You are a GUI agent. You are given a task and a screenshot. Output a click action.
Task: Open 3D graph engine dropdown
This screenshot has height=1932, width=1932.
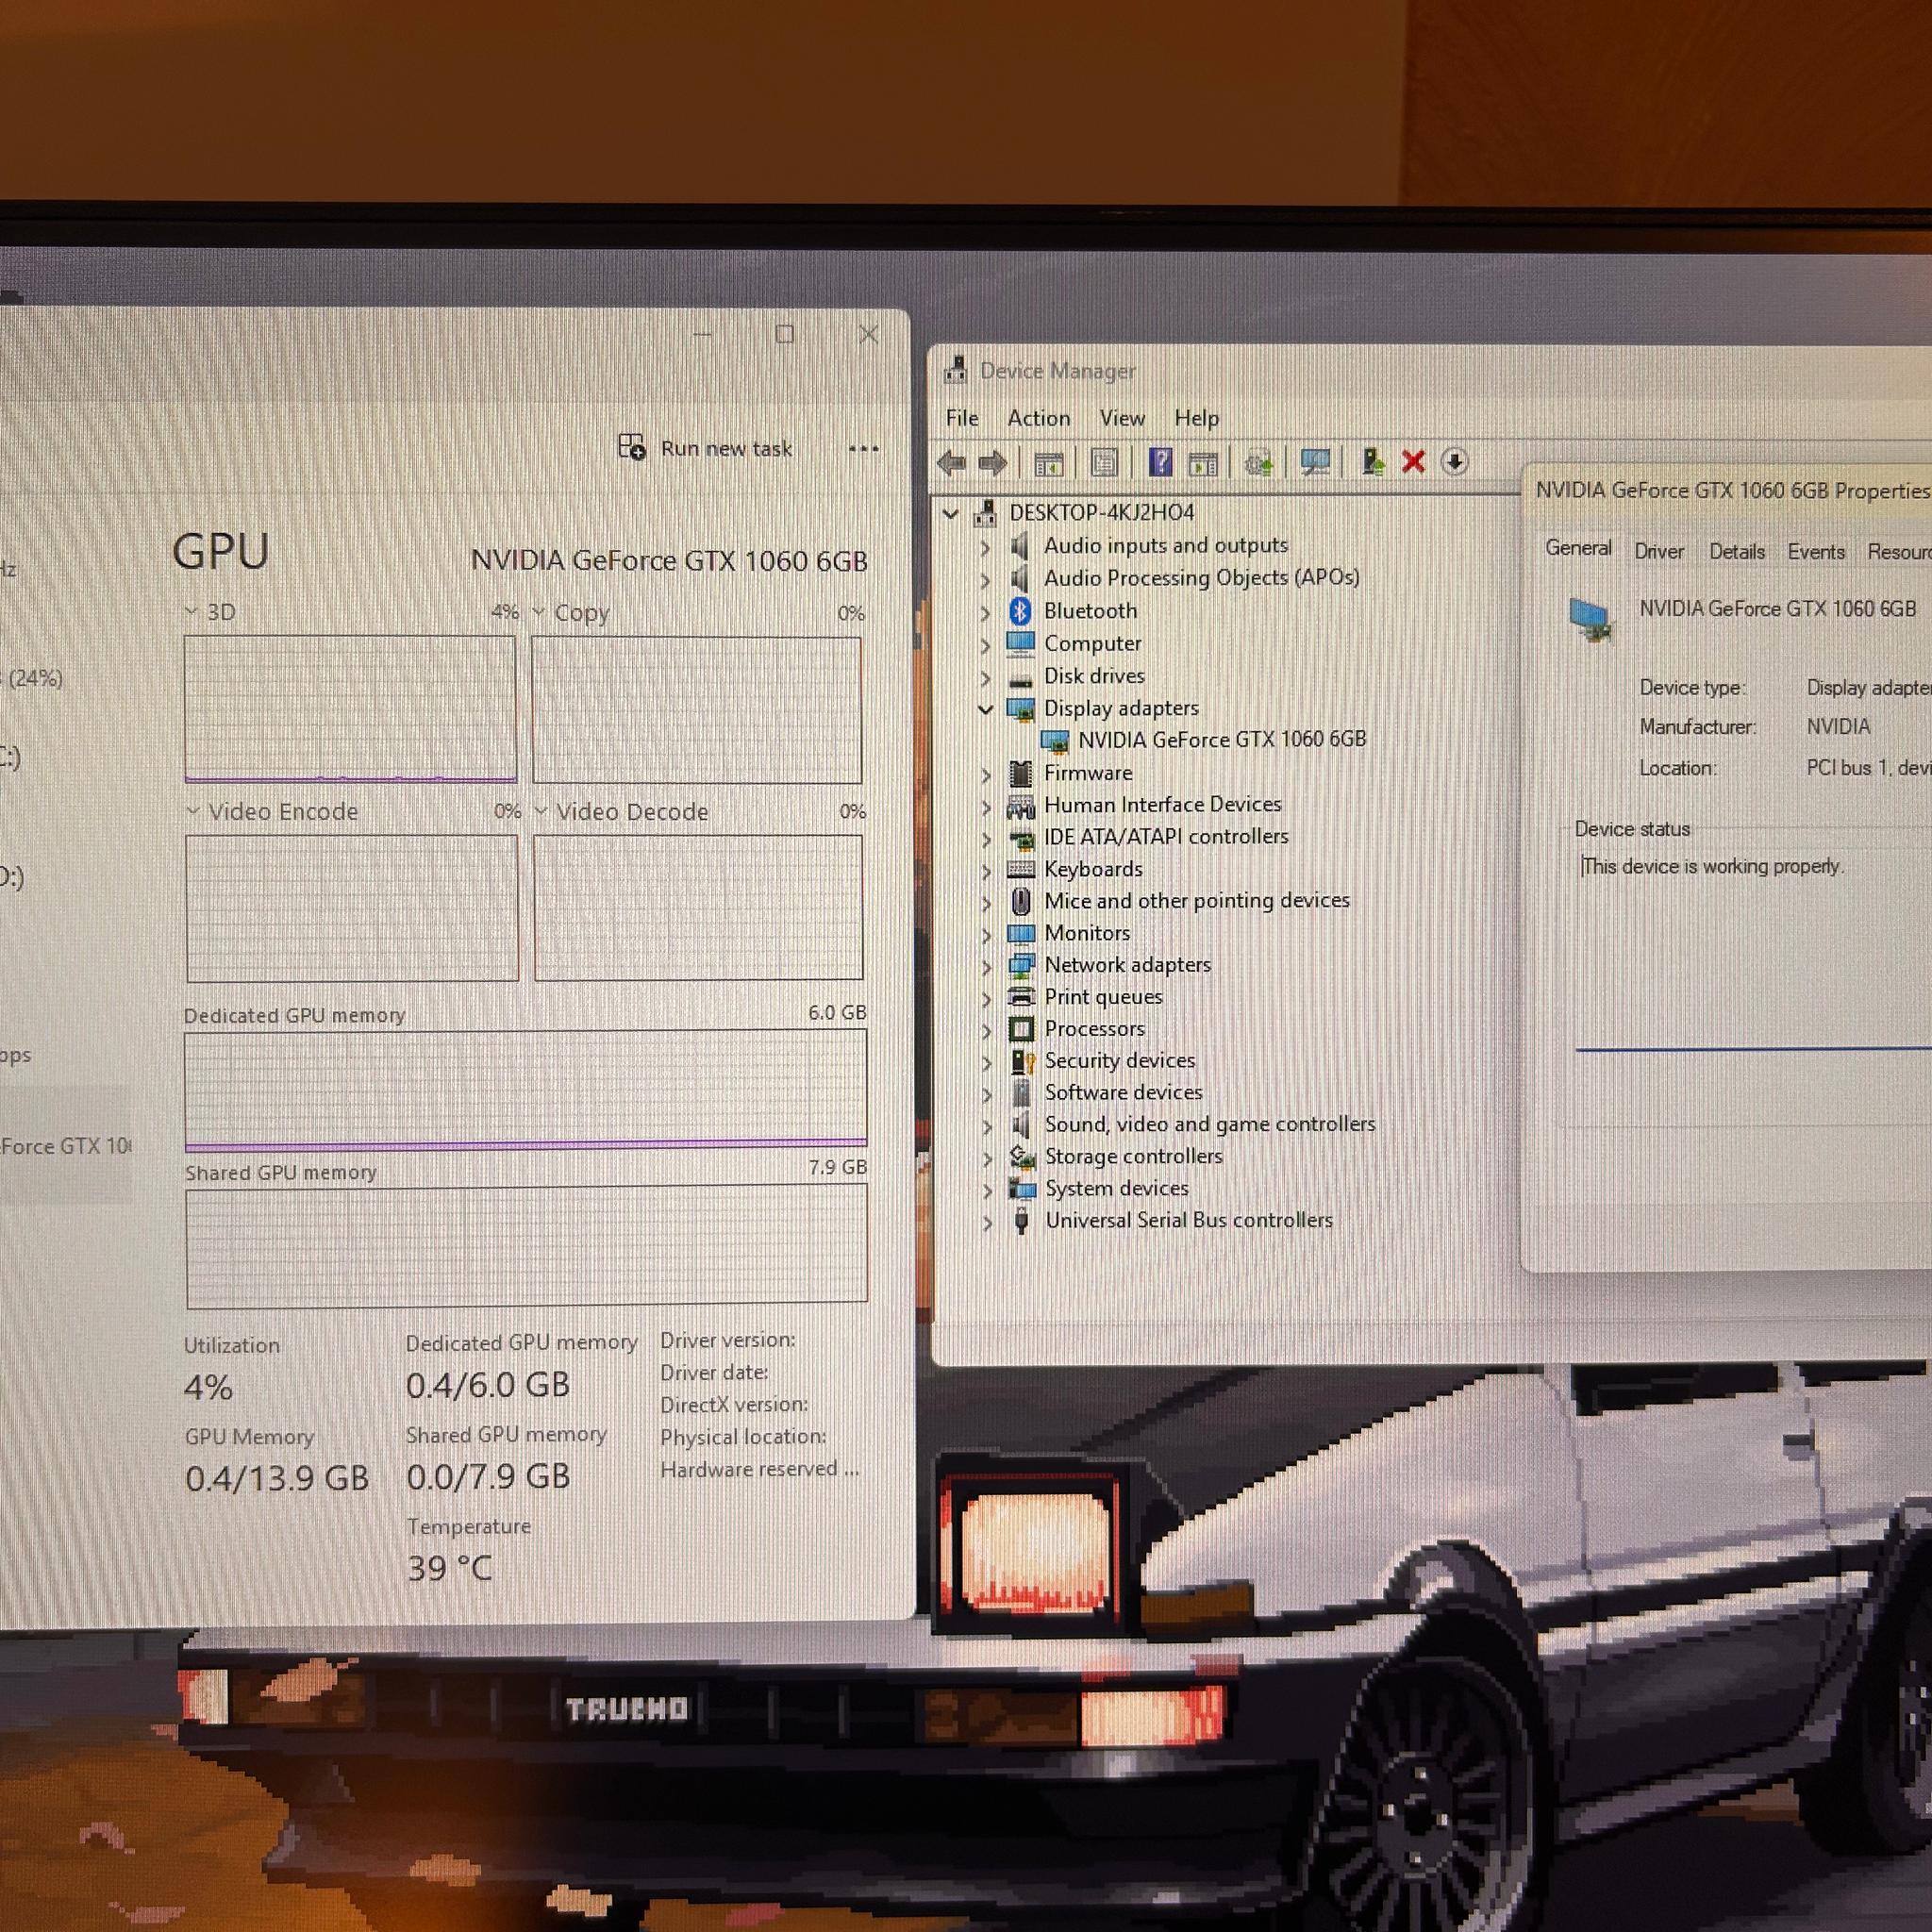[x=191, y=611]
